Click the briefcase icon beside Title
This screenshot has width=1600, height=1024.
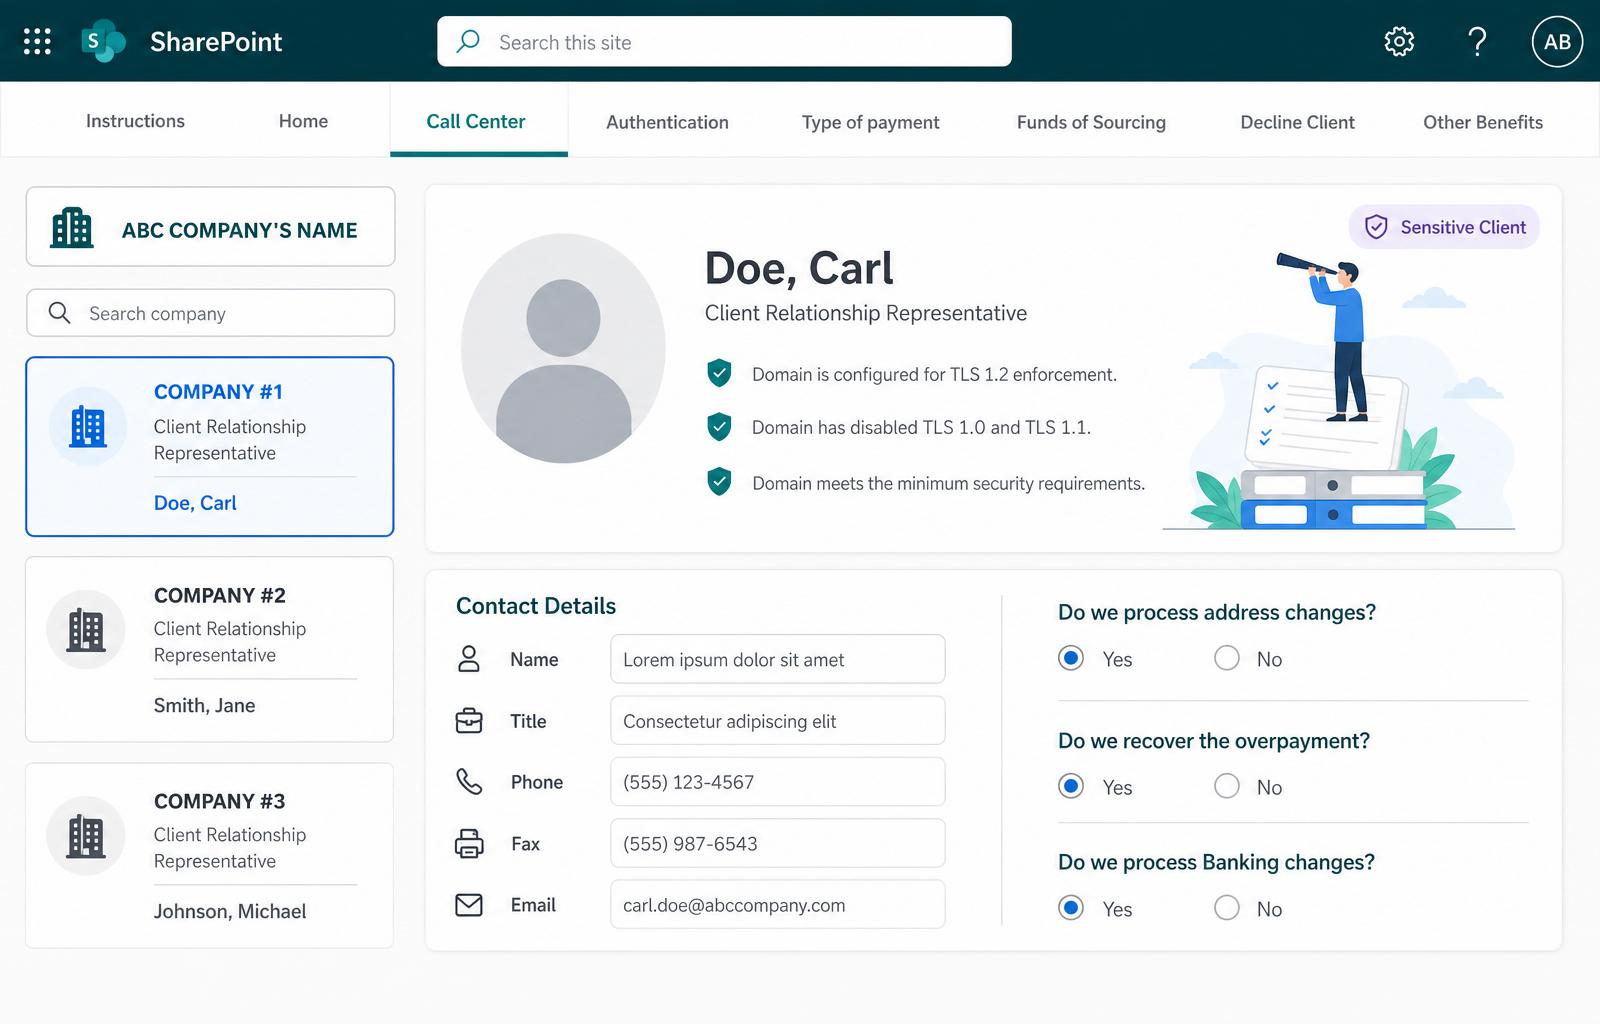[x=469, y=720]
